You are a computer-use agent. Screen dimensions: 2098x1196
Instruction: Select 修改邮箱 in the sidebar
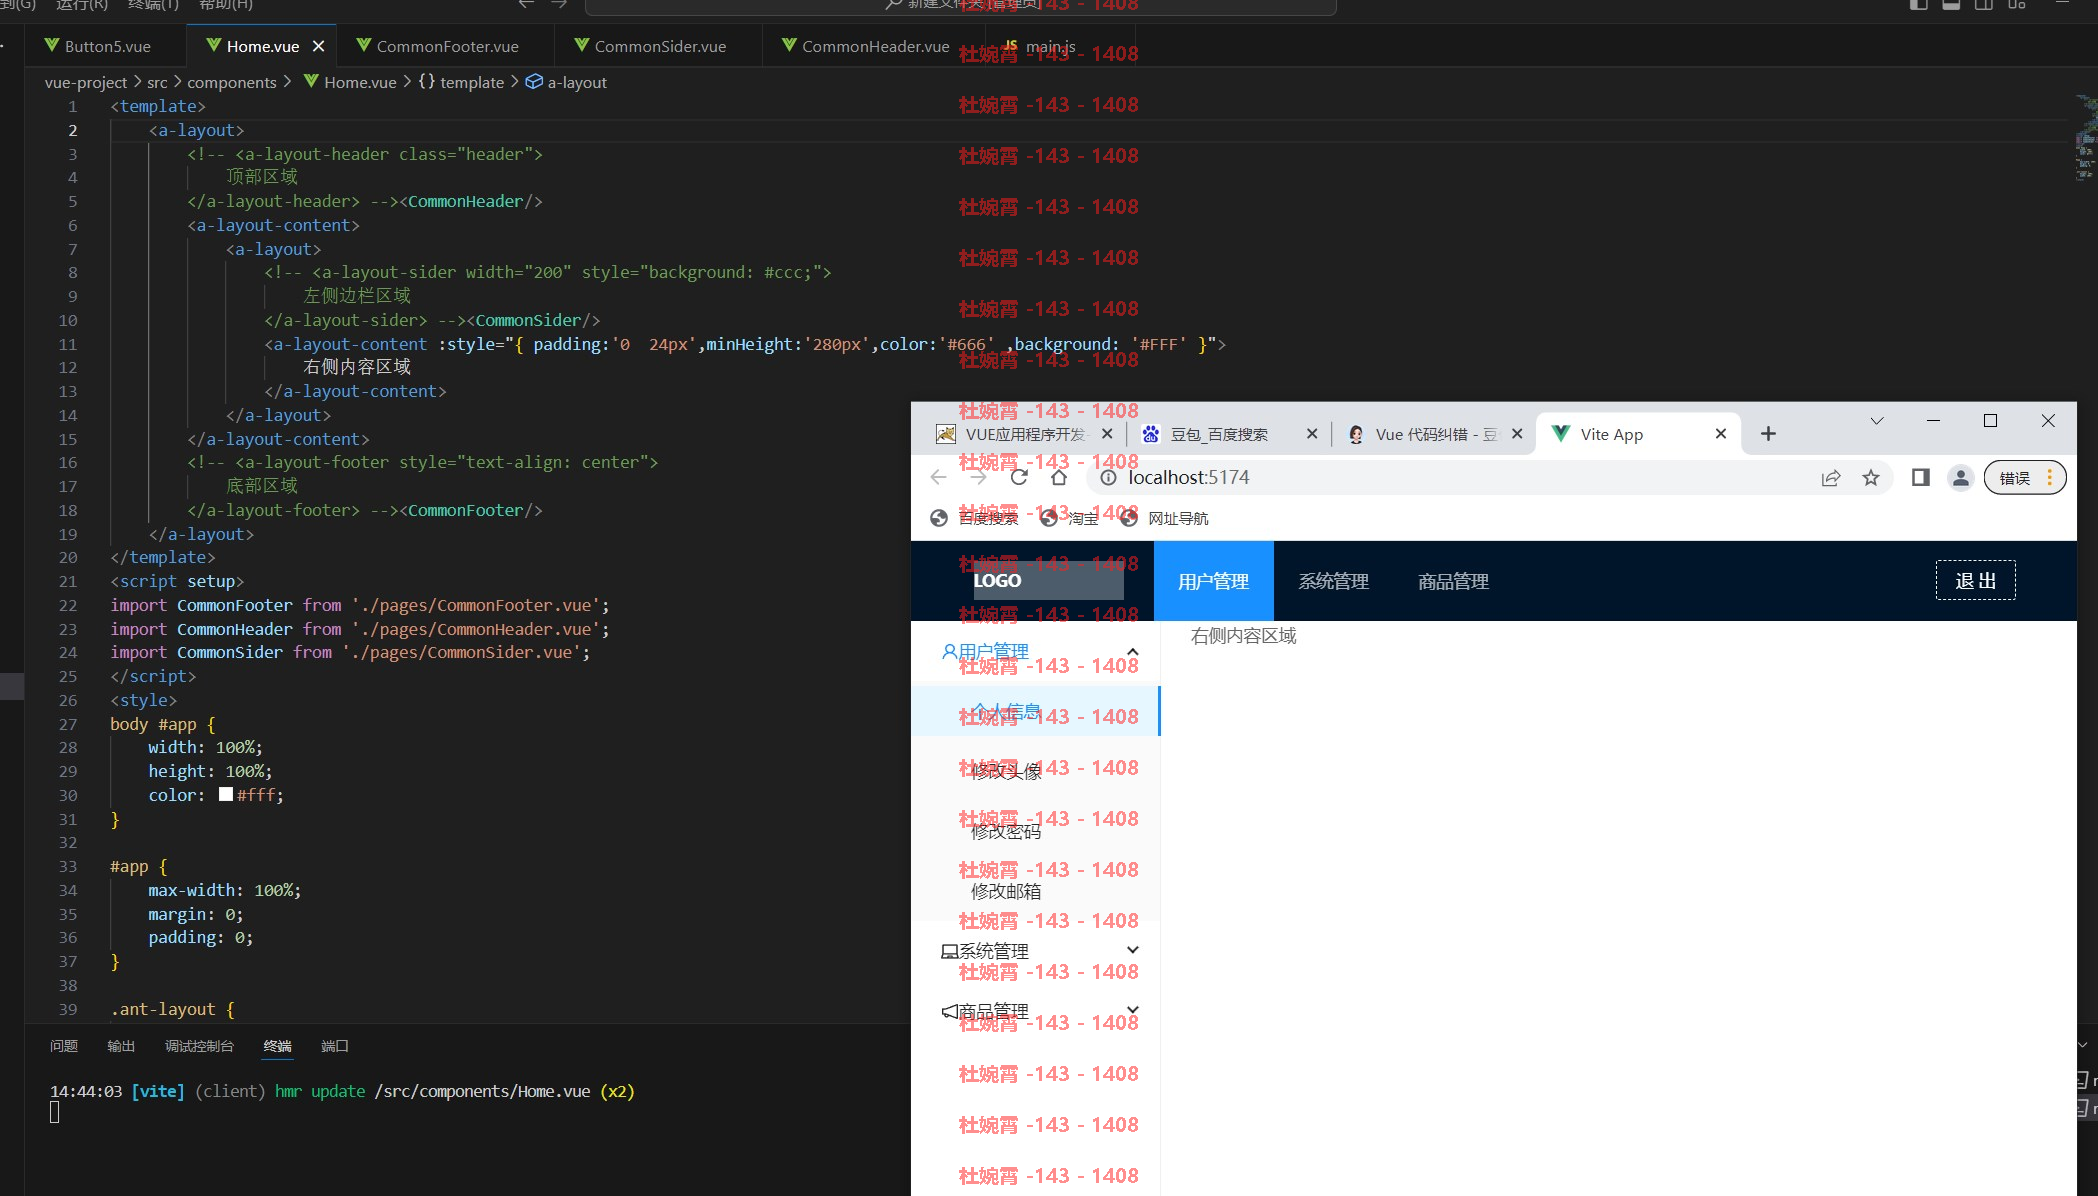click(x=1035, y=891)
